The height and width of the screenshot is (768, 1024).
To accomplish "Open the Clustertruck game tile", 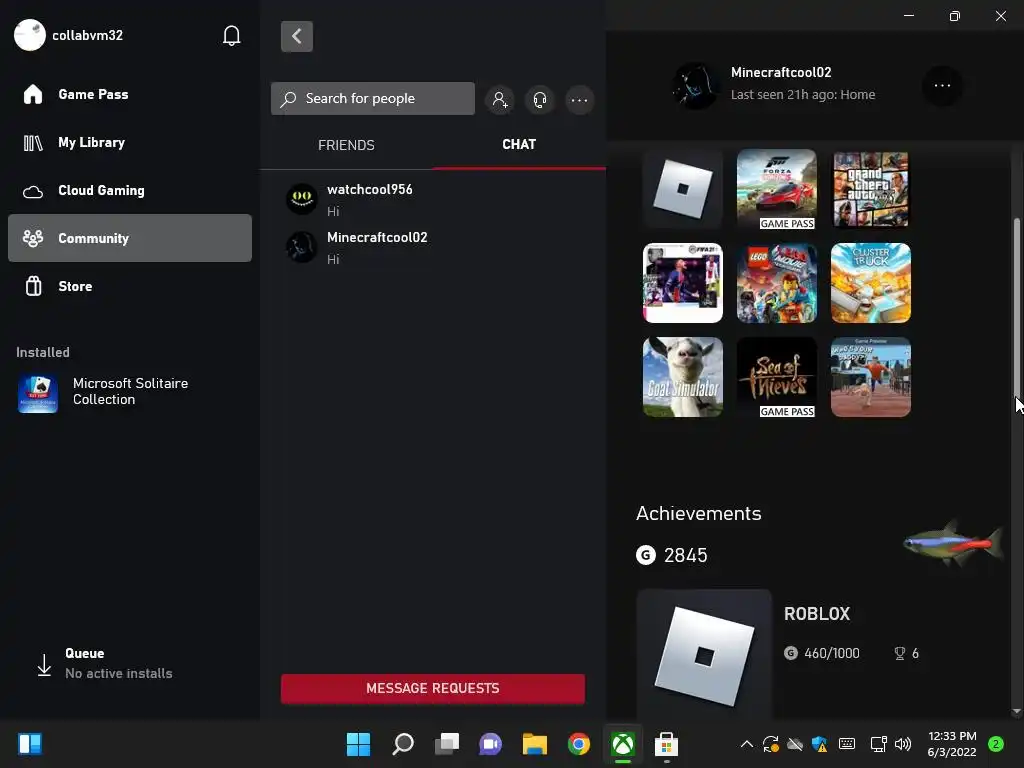I will point(871,283).
